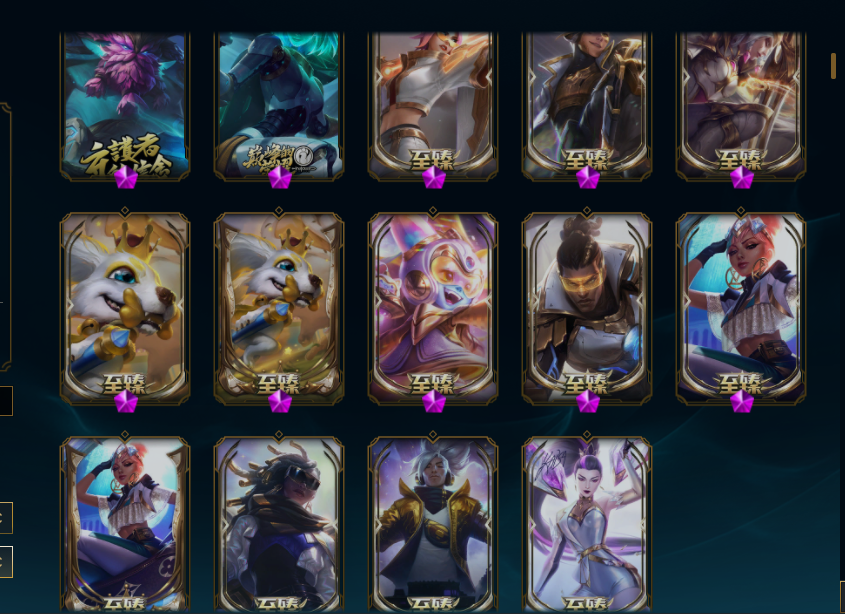The height and width of the screenshot is (614, 845).
Task: Click the gem icon under the second crowned dog card
Action: point(280,402)
